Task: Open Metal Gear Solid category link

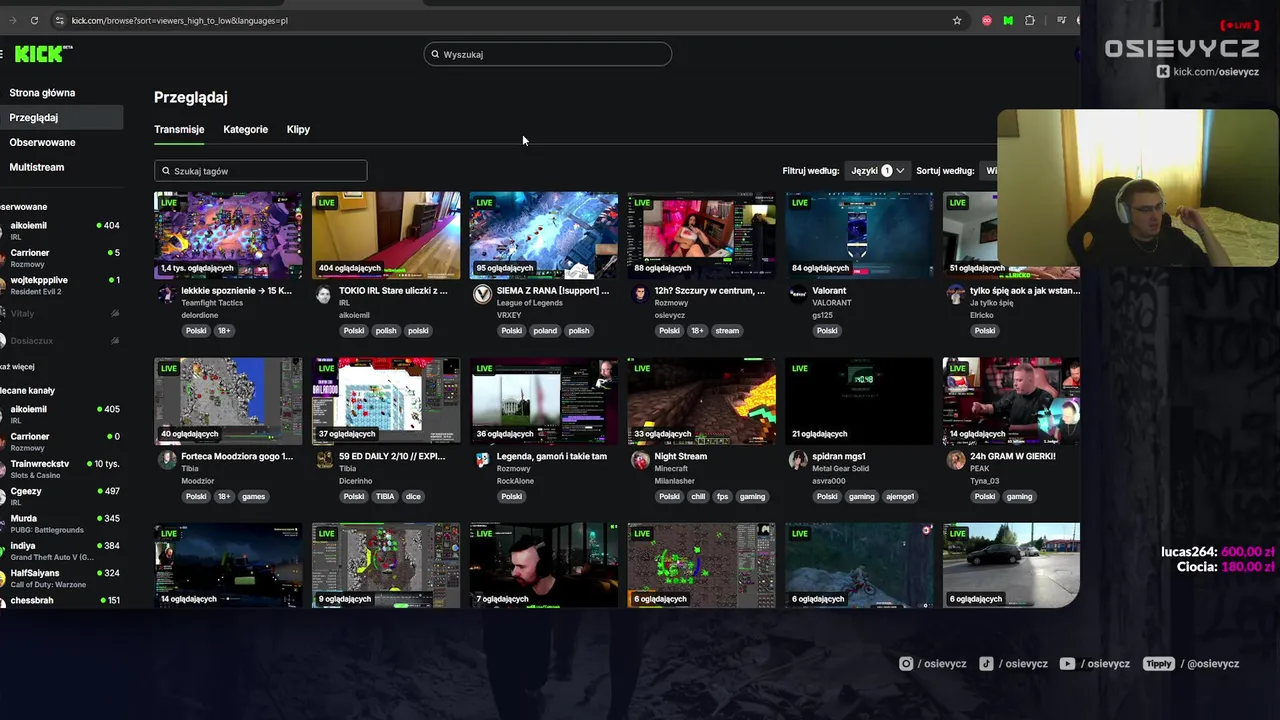Action: [841, 469]
